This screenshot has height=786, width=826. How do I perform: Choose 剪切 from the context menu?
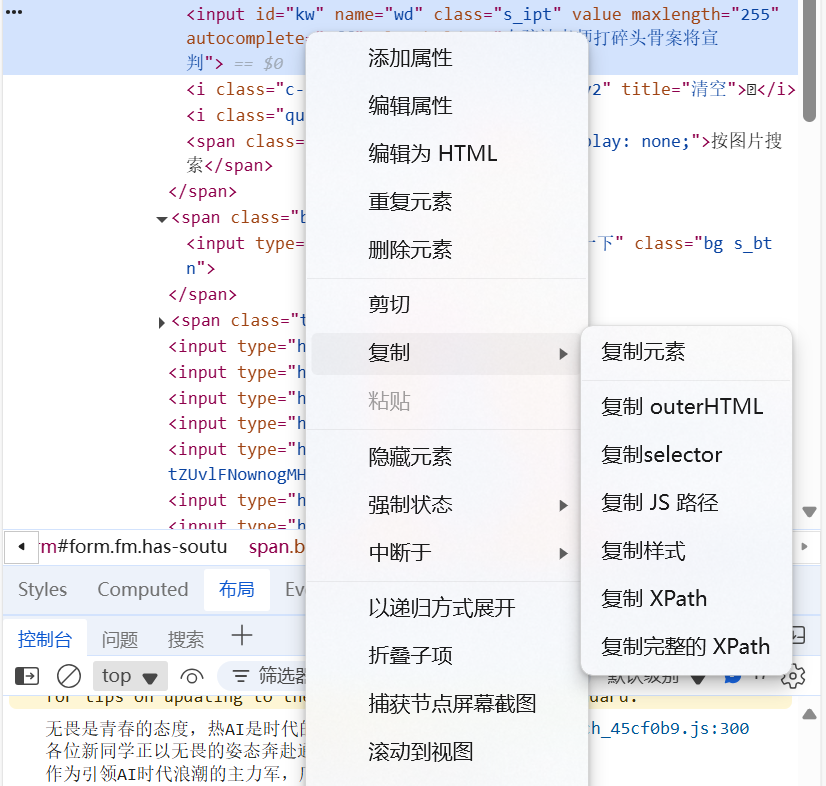click(x=446, y=304)
